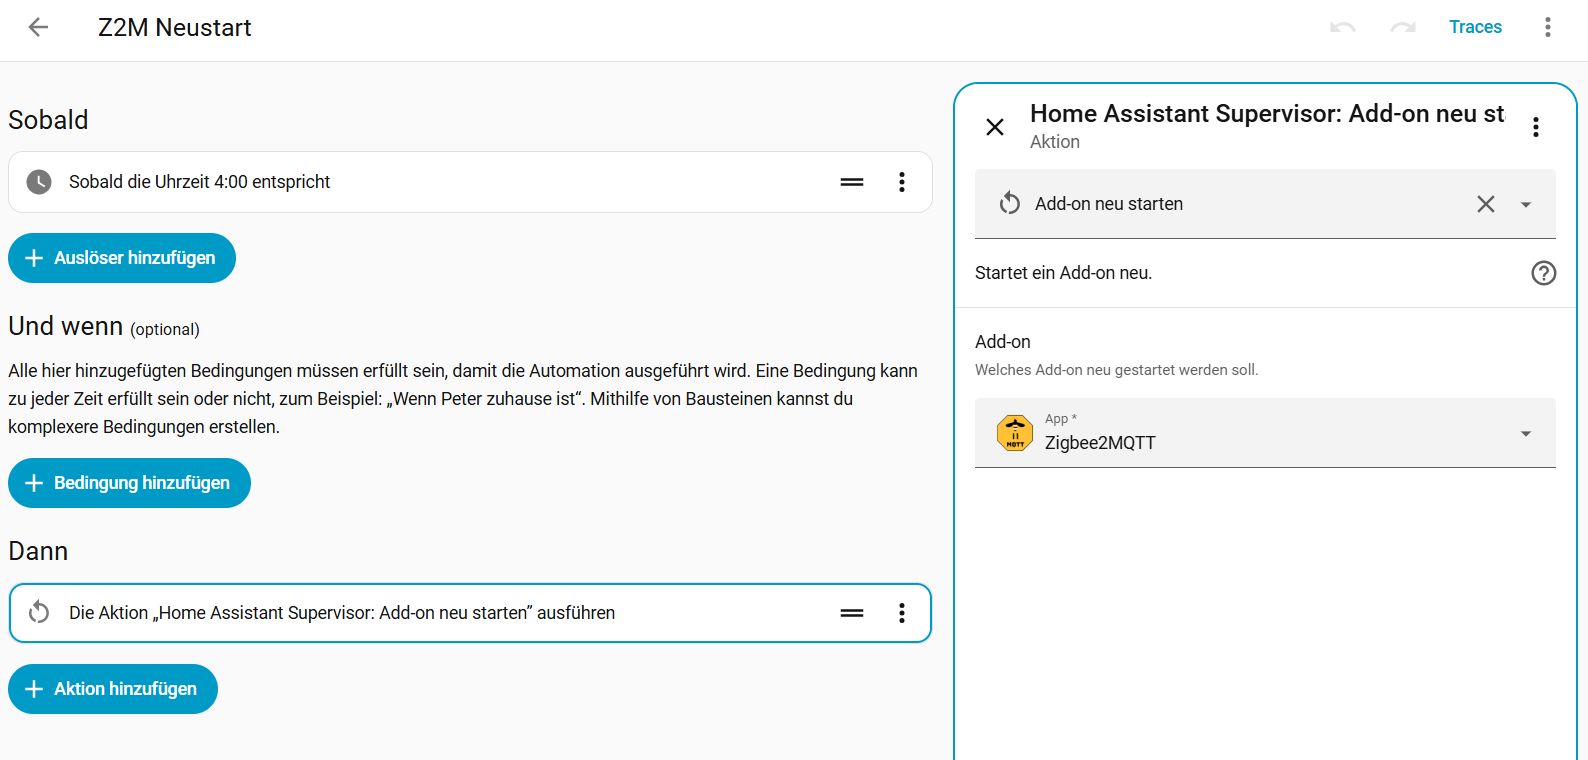Screen dimensions: 1588x760
Task: Click the 'Home Assistant Supervisor' panel title
Action: (1267, 114)
